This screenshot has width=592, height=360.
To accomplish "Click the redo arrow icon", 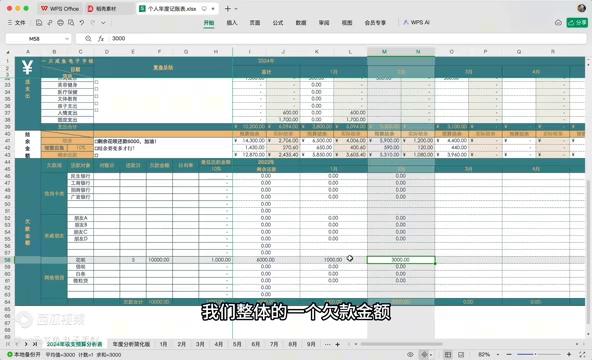I will click(92, 23).
